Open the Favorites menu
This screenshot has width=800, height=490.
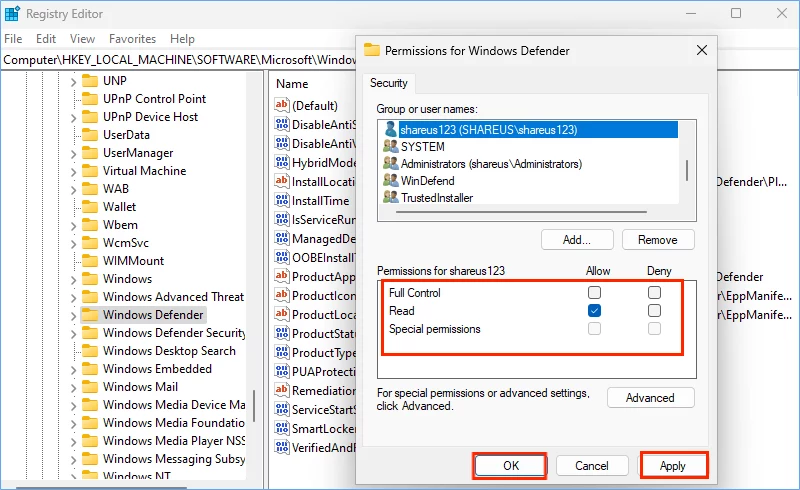133,39
